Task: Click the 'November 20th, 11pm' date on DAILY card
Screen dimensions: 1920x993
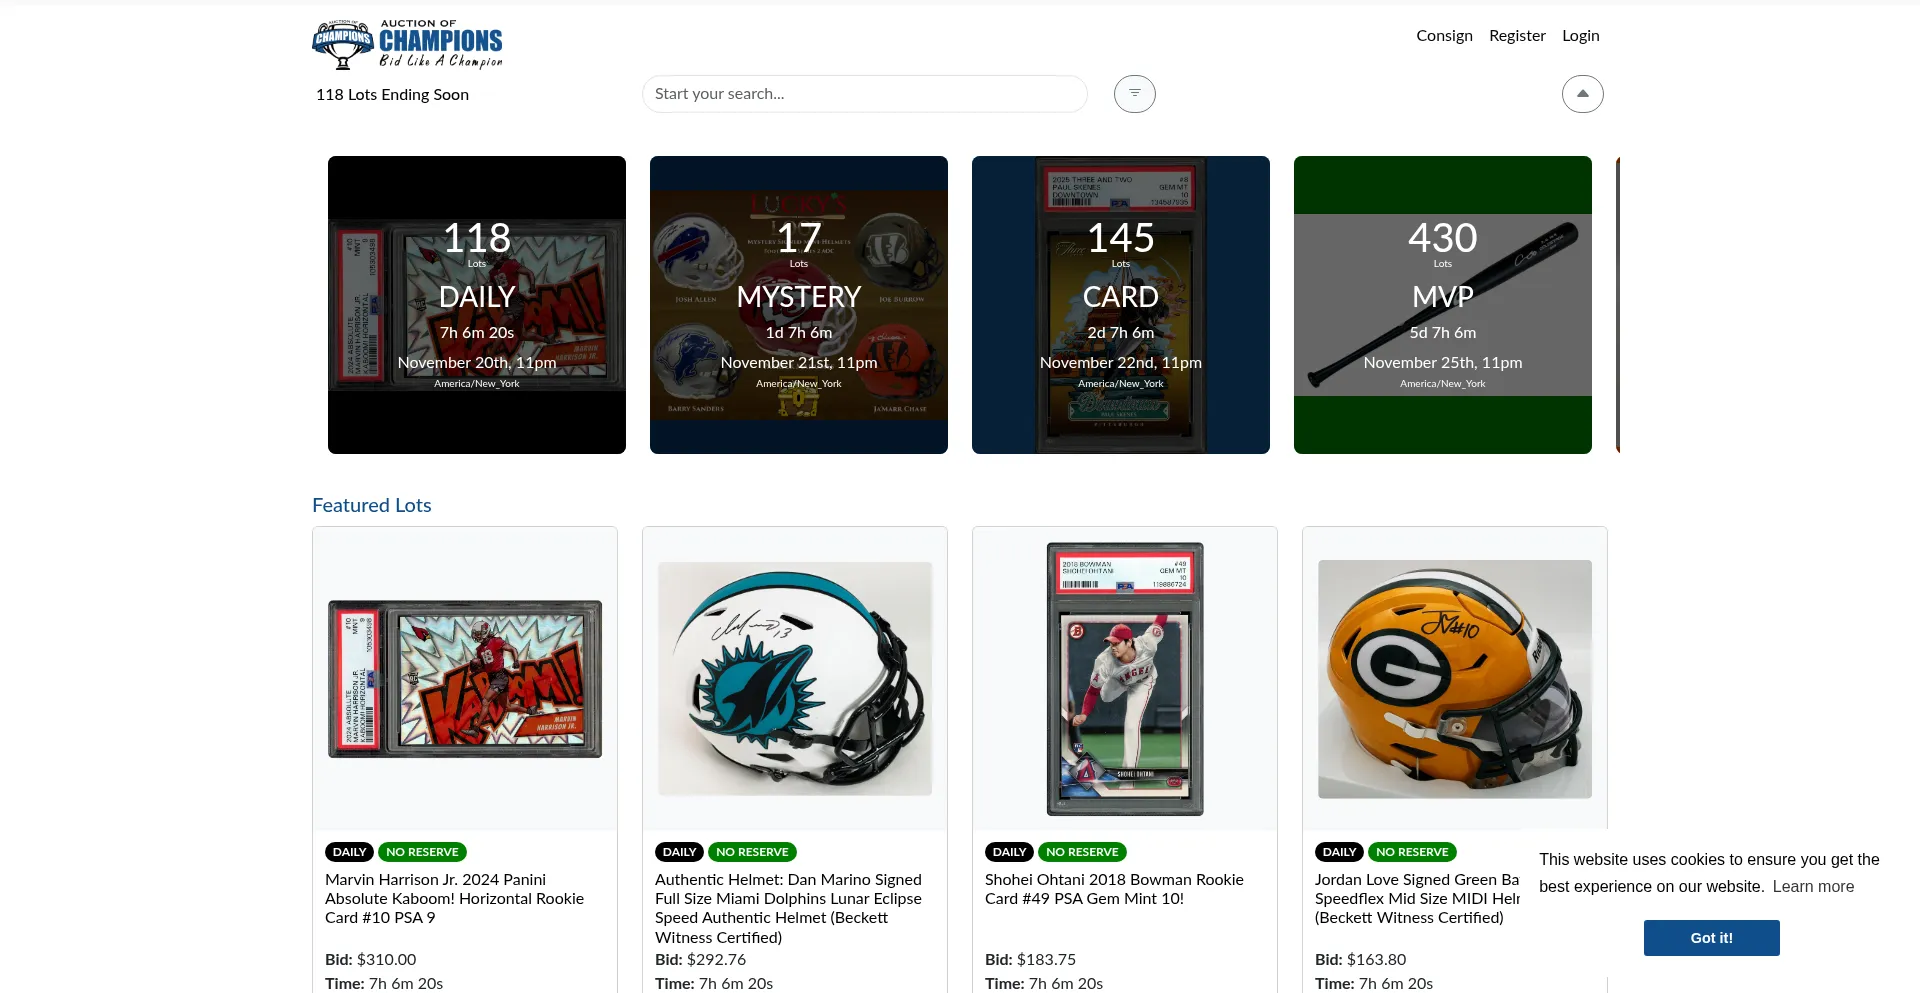Action: 477,363
